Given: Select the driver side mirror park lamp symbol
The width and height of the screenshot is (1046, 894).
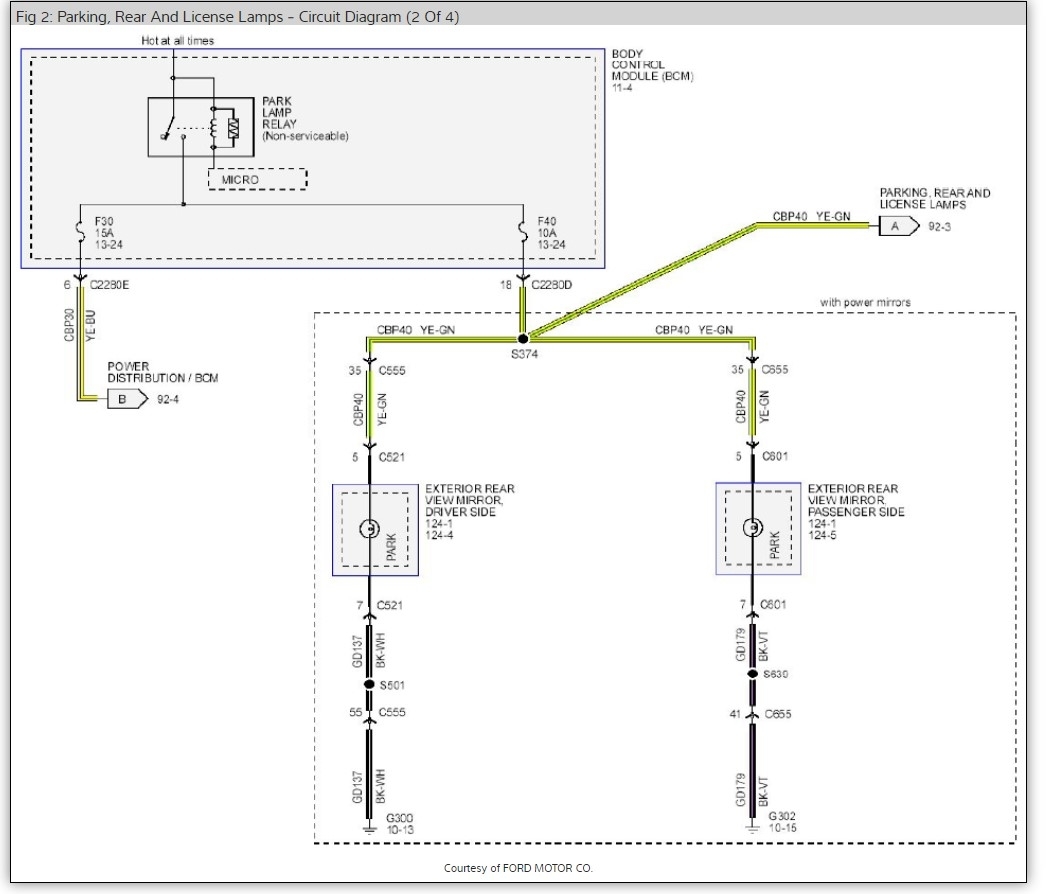Looking at the screenshot, I should (369, 529).
